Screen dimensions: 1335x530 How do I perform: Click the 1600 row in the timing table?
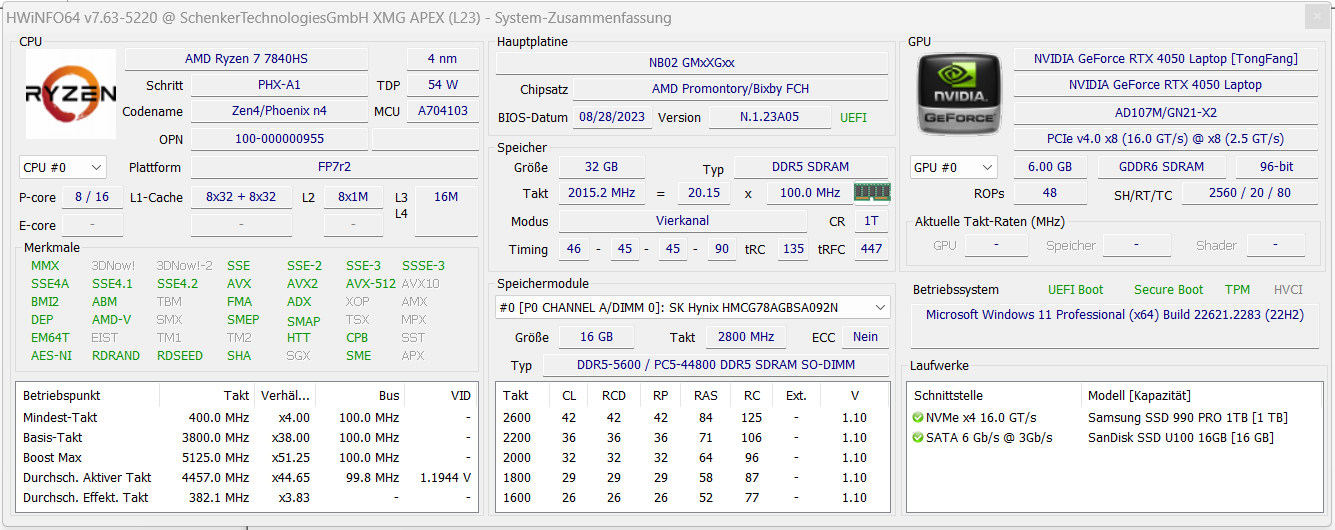(692, 498)
